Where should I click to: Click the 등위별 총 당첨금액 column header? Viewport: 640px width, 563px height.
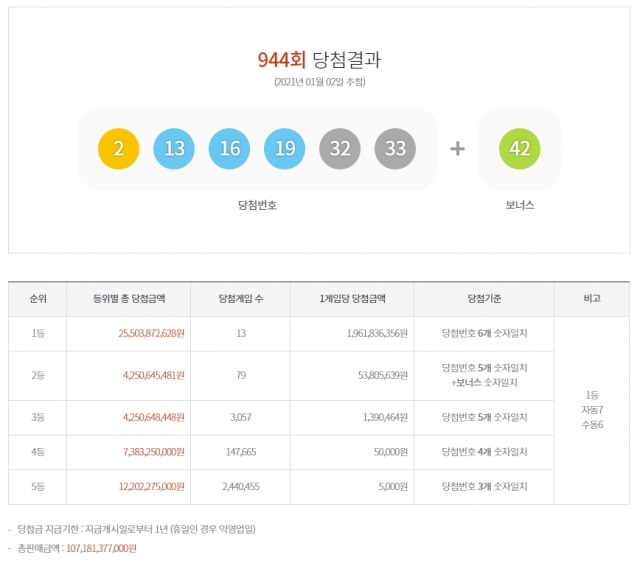(x=129, y=299)
